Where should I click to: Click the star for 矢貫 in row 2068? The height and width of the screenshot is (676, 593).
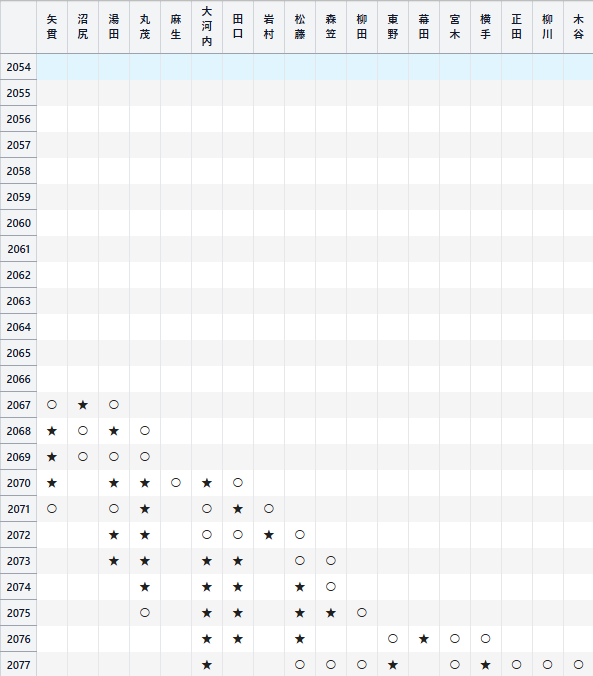[x=52, y=431]
